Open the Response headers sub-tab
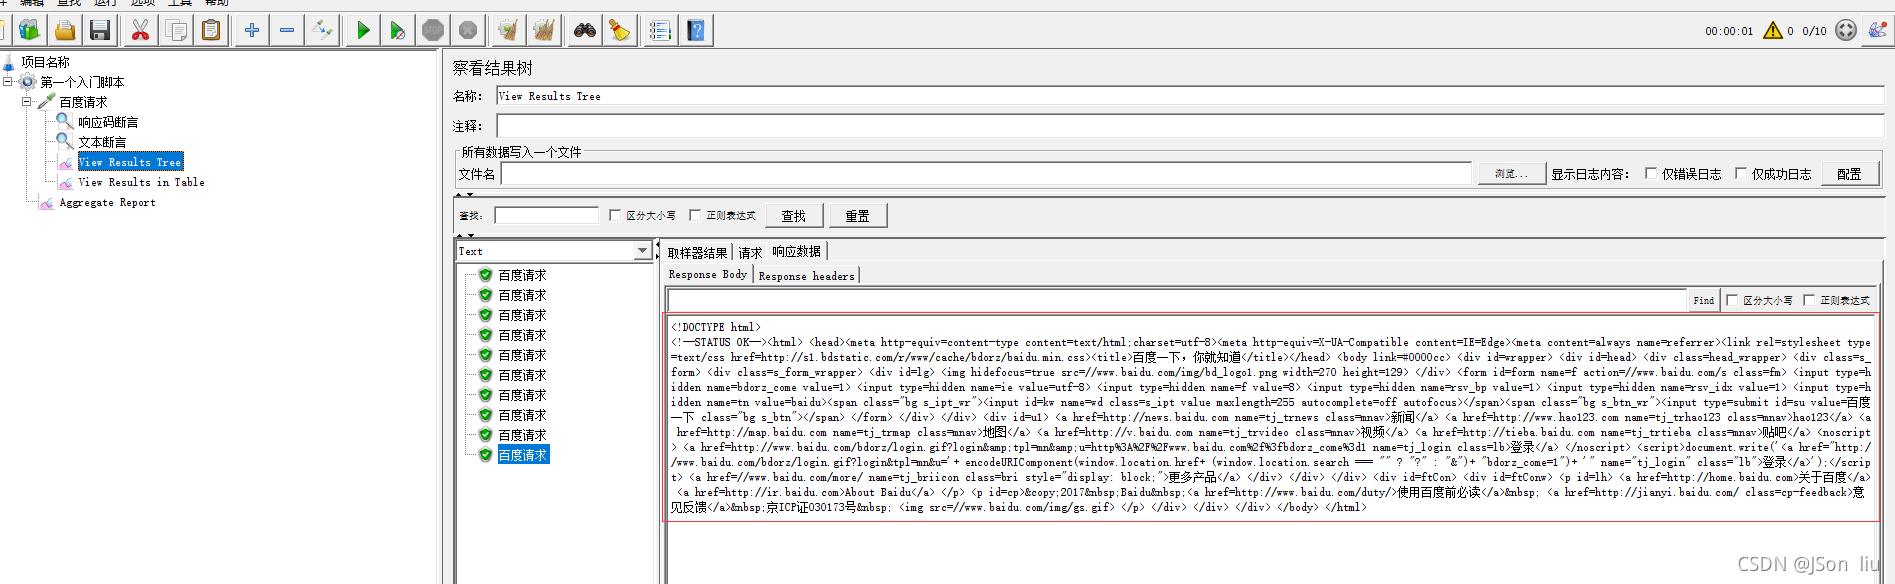1895x584 pixels. [x=806, y=276]
